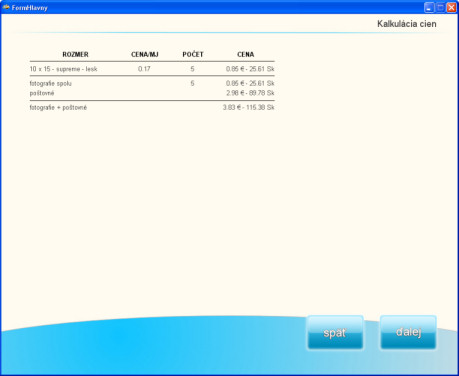Click the "poštovné" row label
Viewport: 459px width, 376px height.
(x=42, y=93)
